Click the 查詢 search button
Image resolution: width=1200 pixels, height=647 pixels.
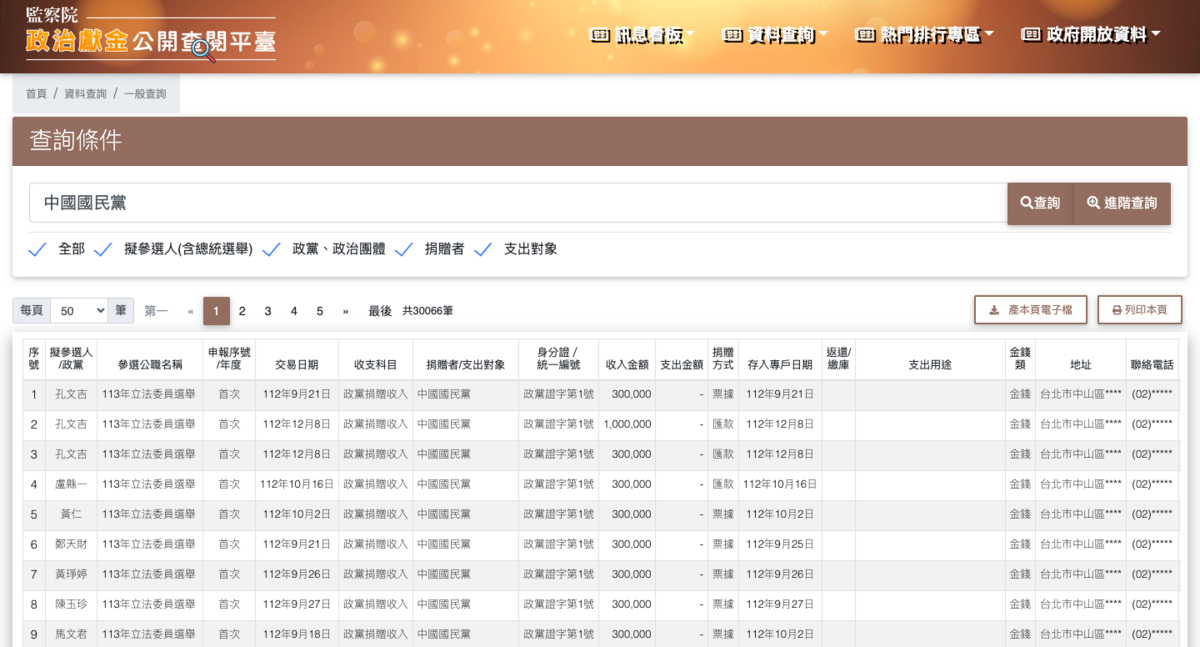coord(1040,203)
